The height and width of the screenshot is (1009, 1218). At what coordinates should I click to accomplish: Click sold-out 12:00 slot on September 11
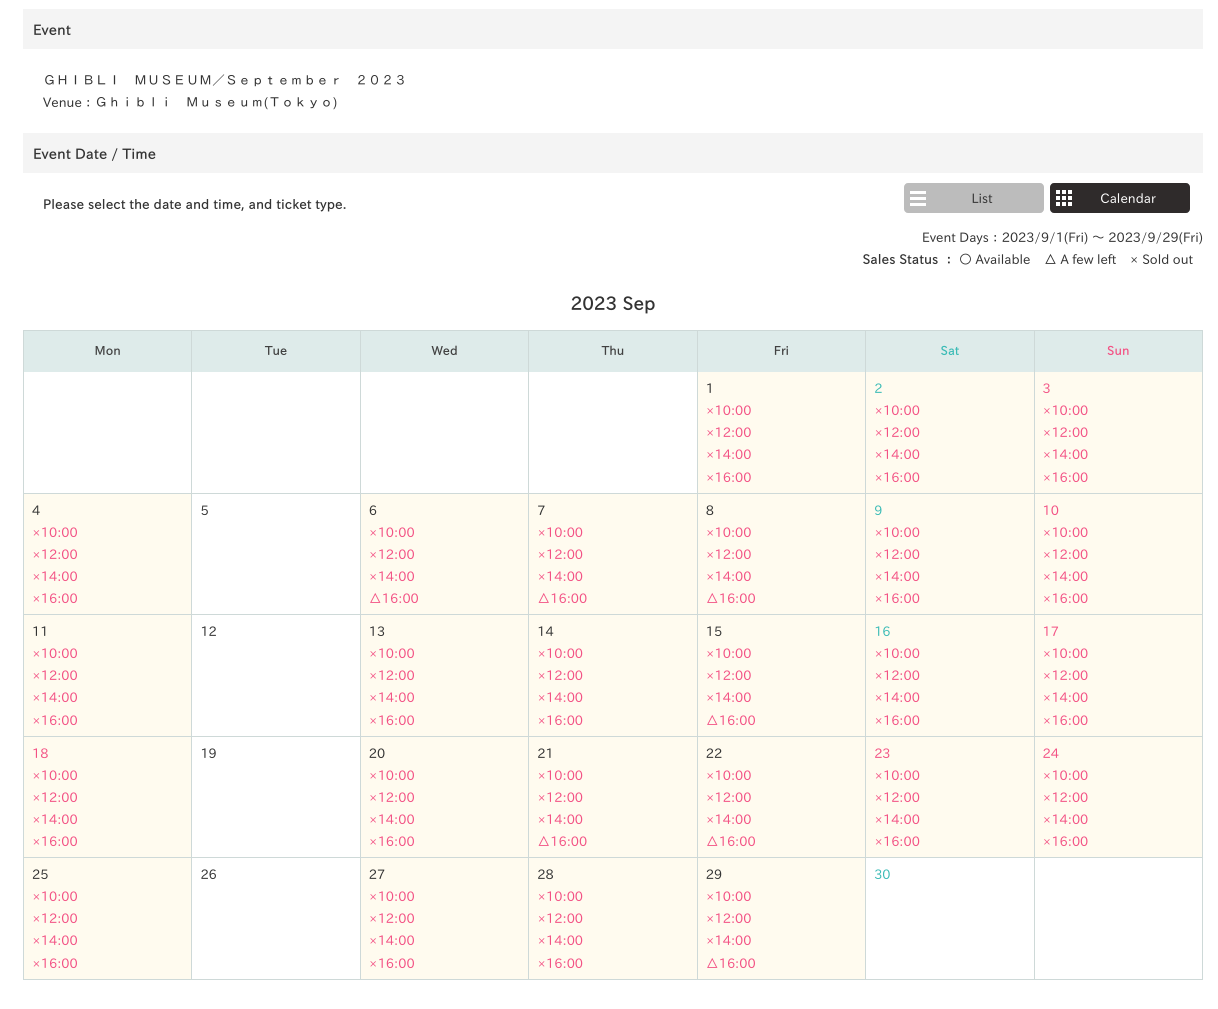55,675
